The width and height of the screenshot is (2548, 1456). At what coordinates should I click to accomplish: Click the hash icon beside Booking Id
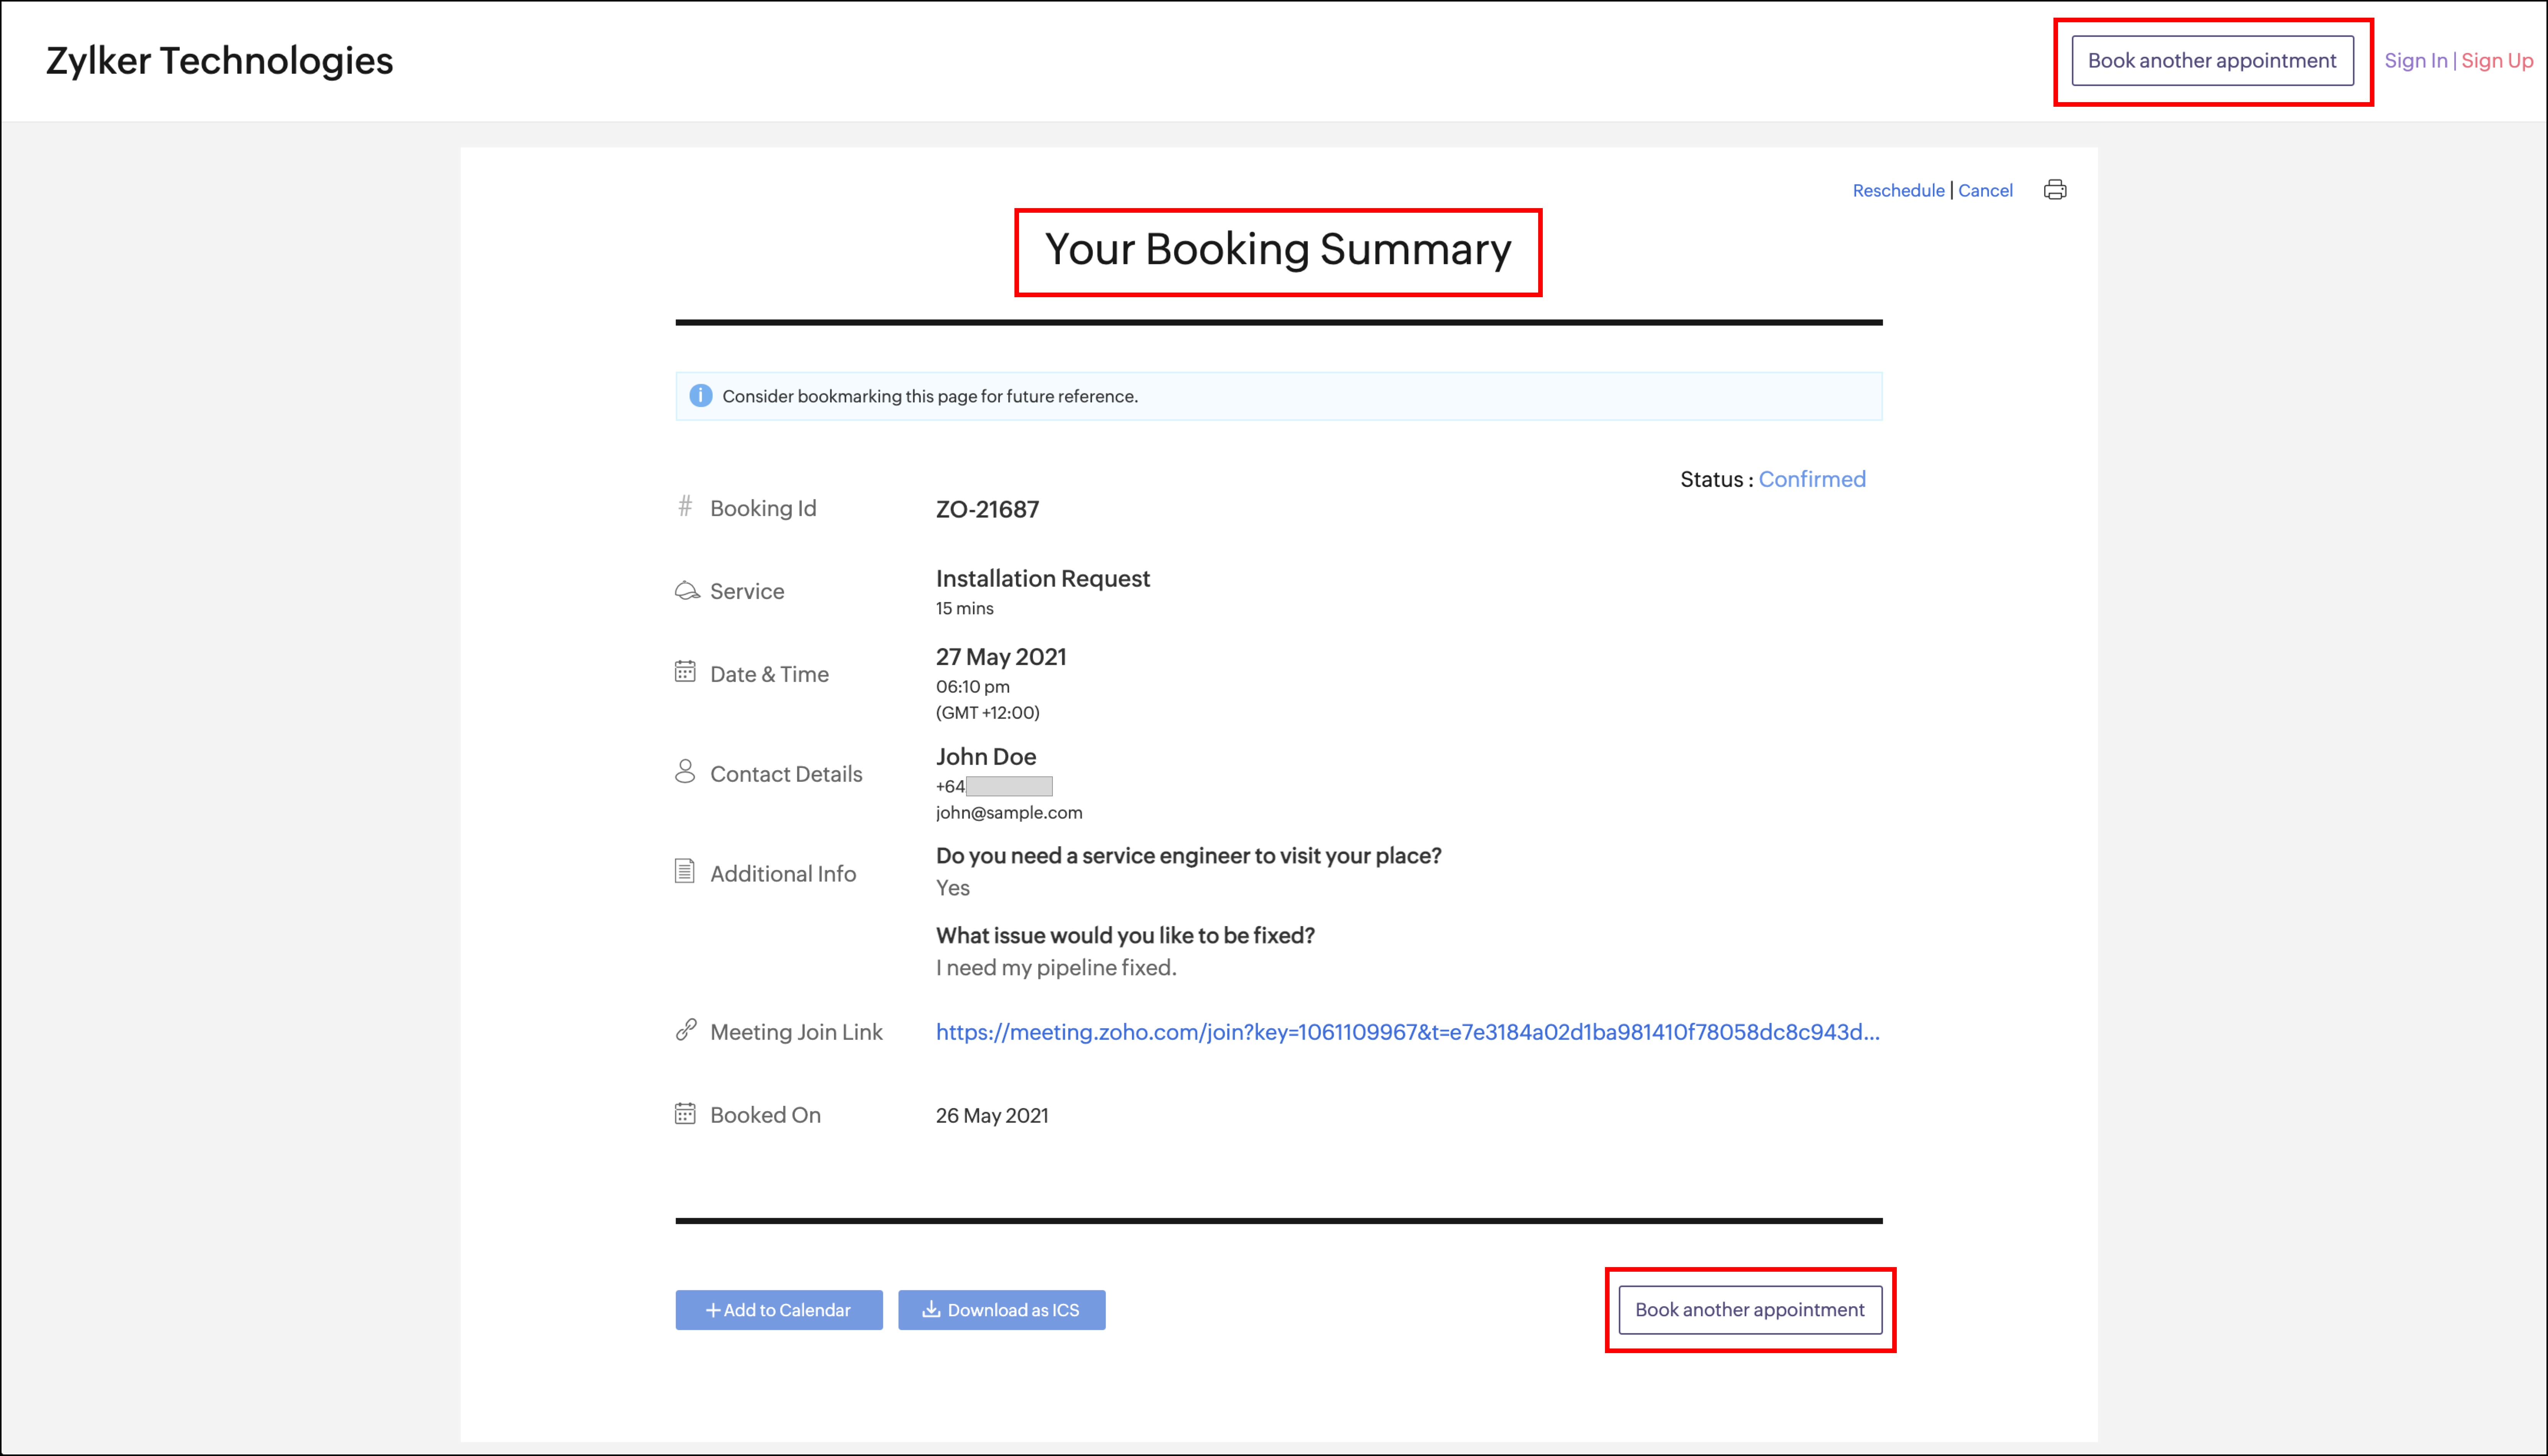[685, 506]
